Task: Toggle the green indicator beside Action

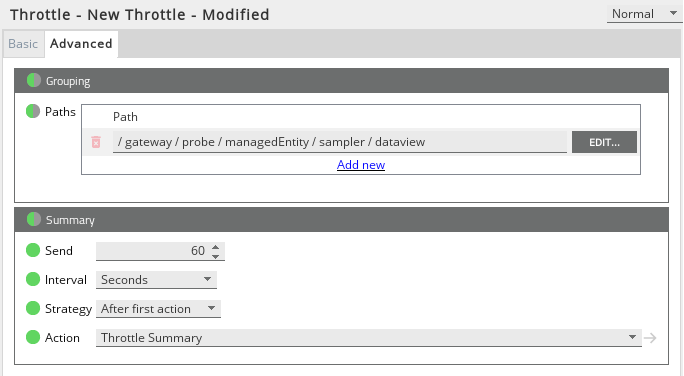Action: click(x=33, y=337)
